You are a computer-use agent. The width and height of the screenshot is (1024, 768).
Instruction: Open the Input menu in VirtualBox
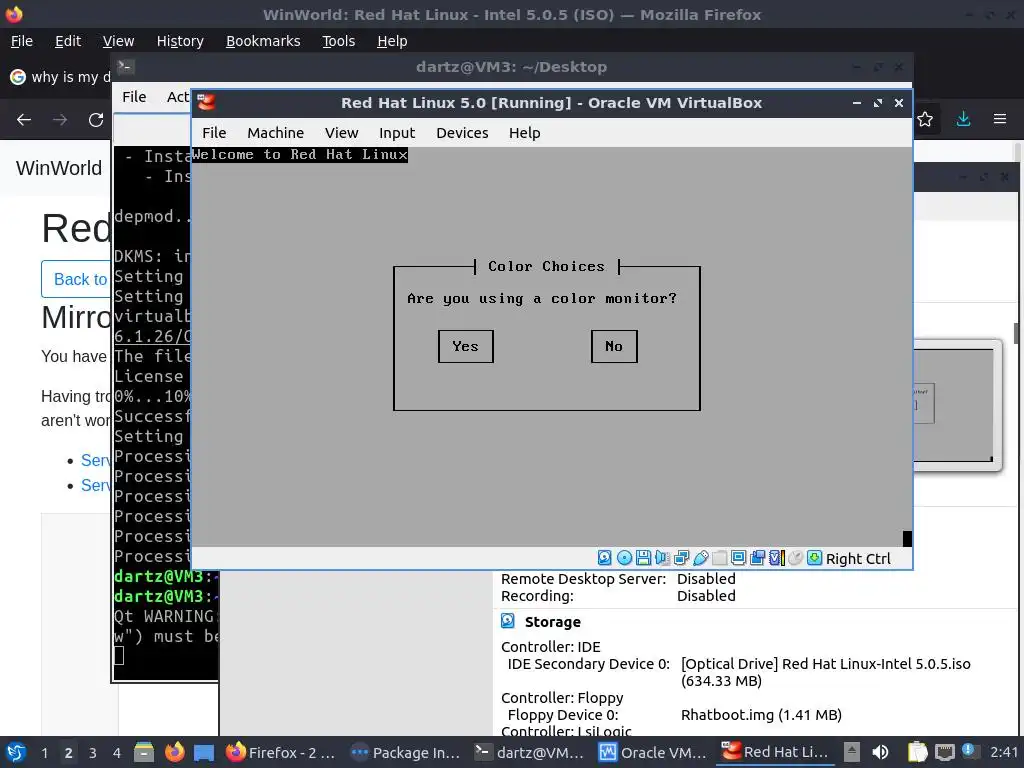click(397, 133)
